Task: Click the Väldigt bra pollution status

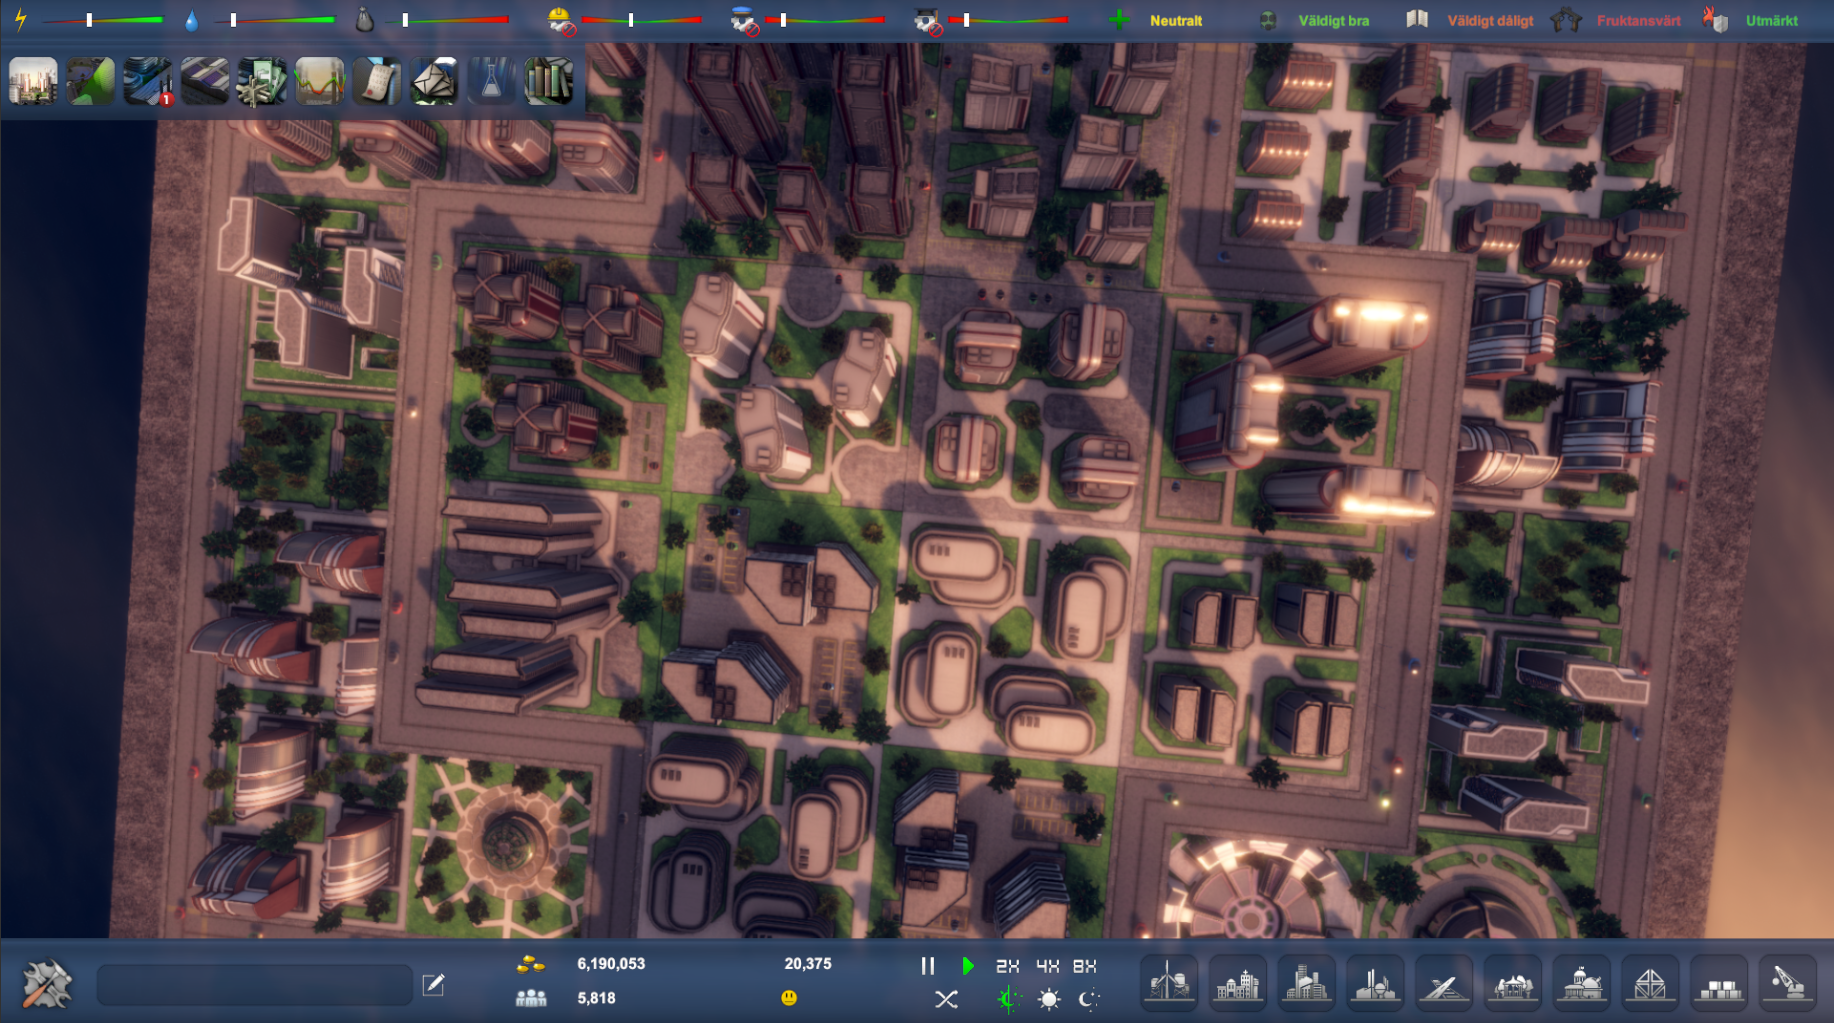Action: 1333,20
